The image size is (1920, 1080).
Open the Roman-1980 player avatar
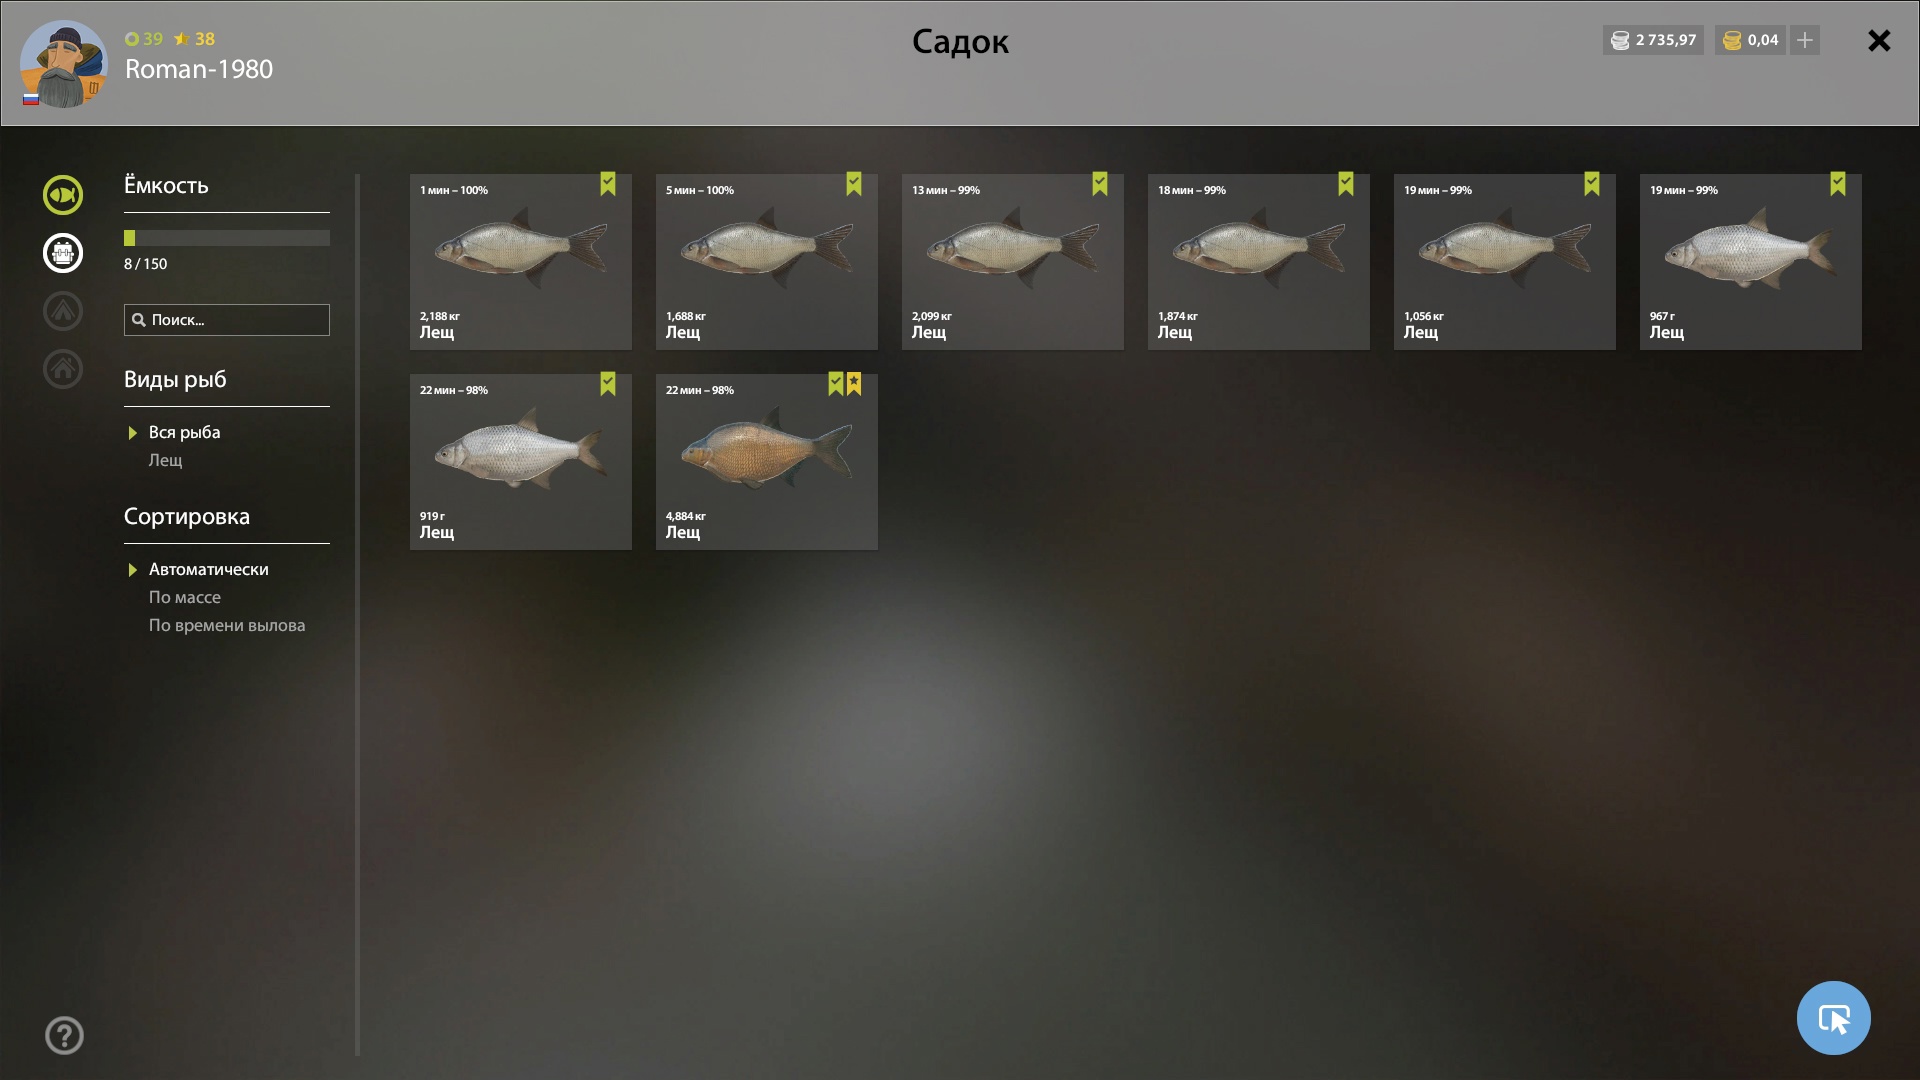click(63, 64)
